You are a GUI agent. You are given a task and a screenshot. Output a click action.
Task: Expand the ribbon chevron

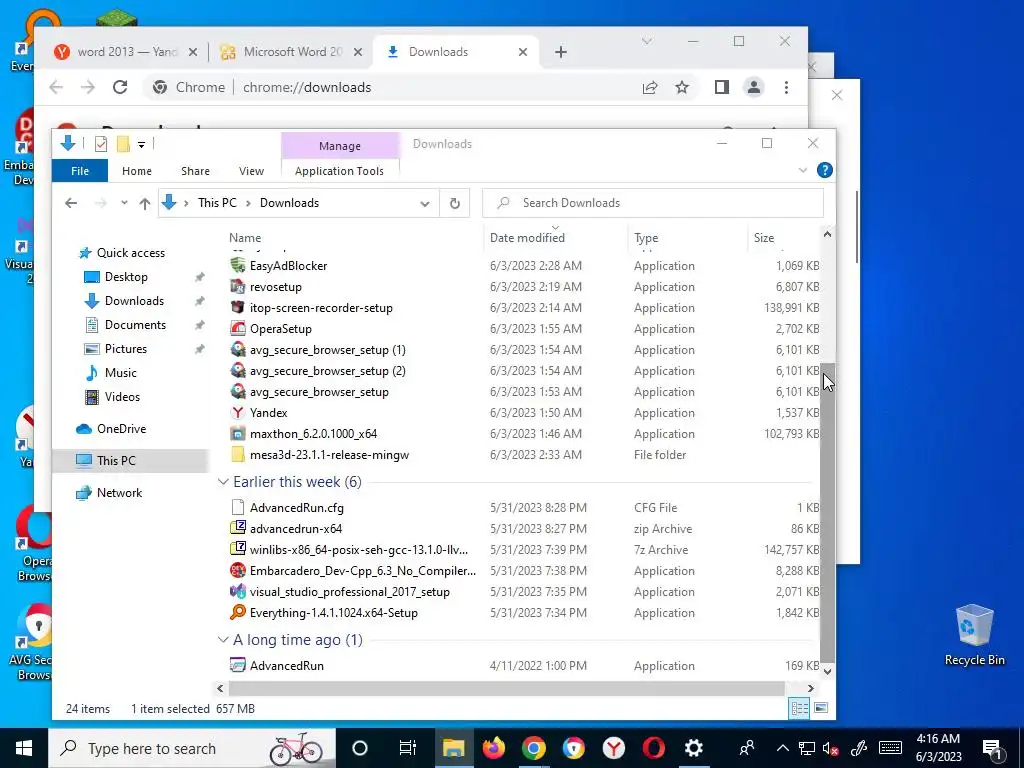coord(803,170)
